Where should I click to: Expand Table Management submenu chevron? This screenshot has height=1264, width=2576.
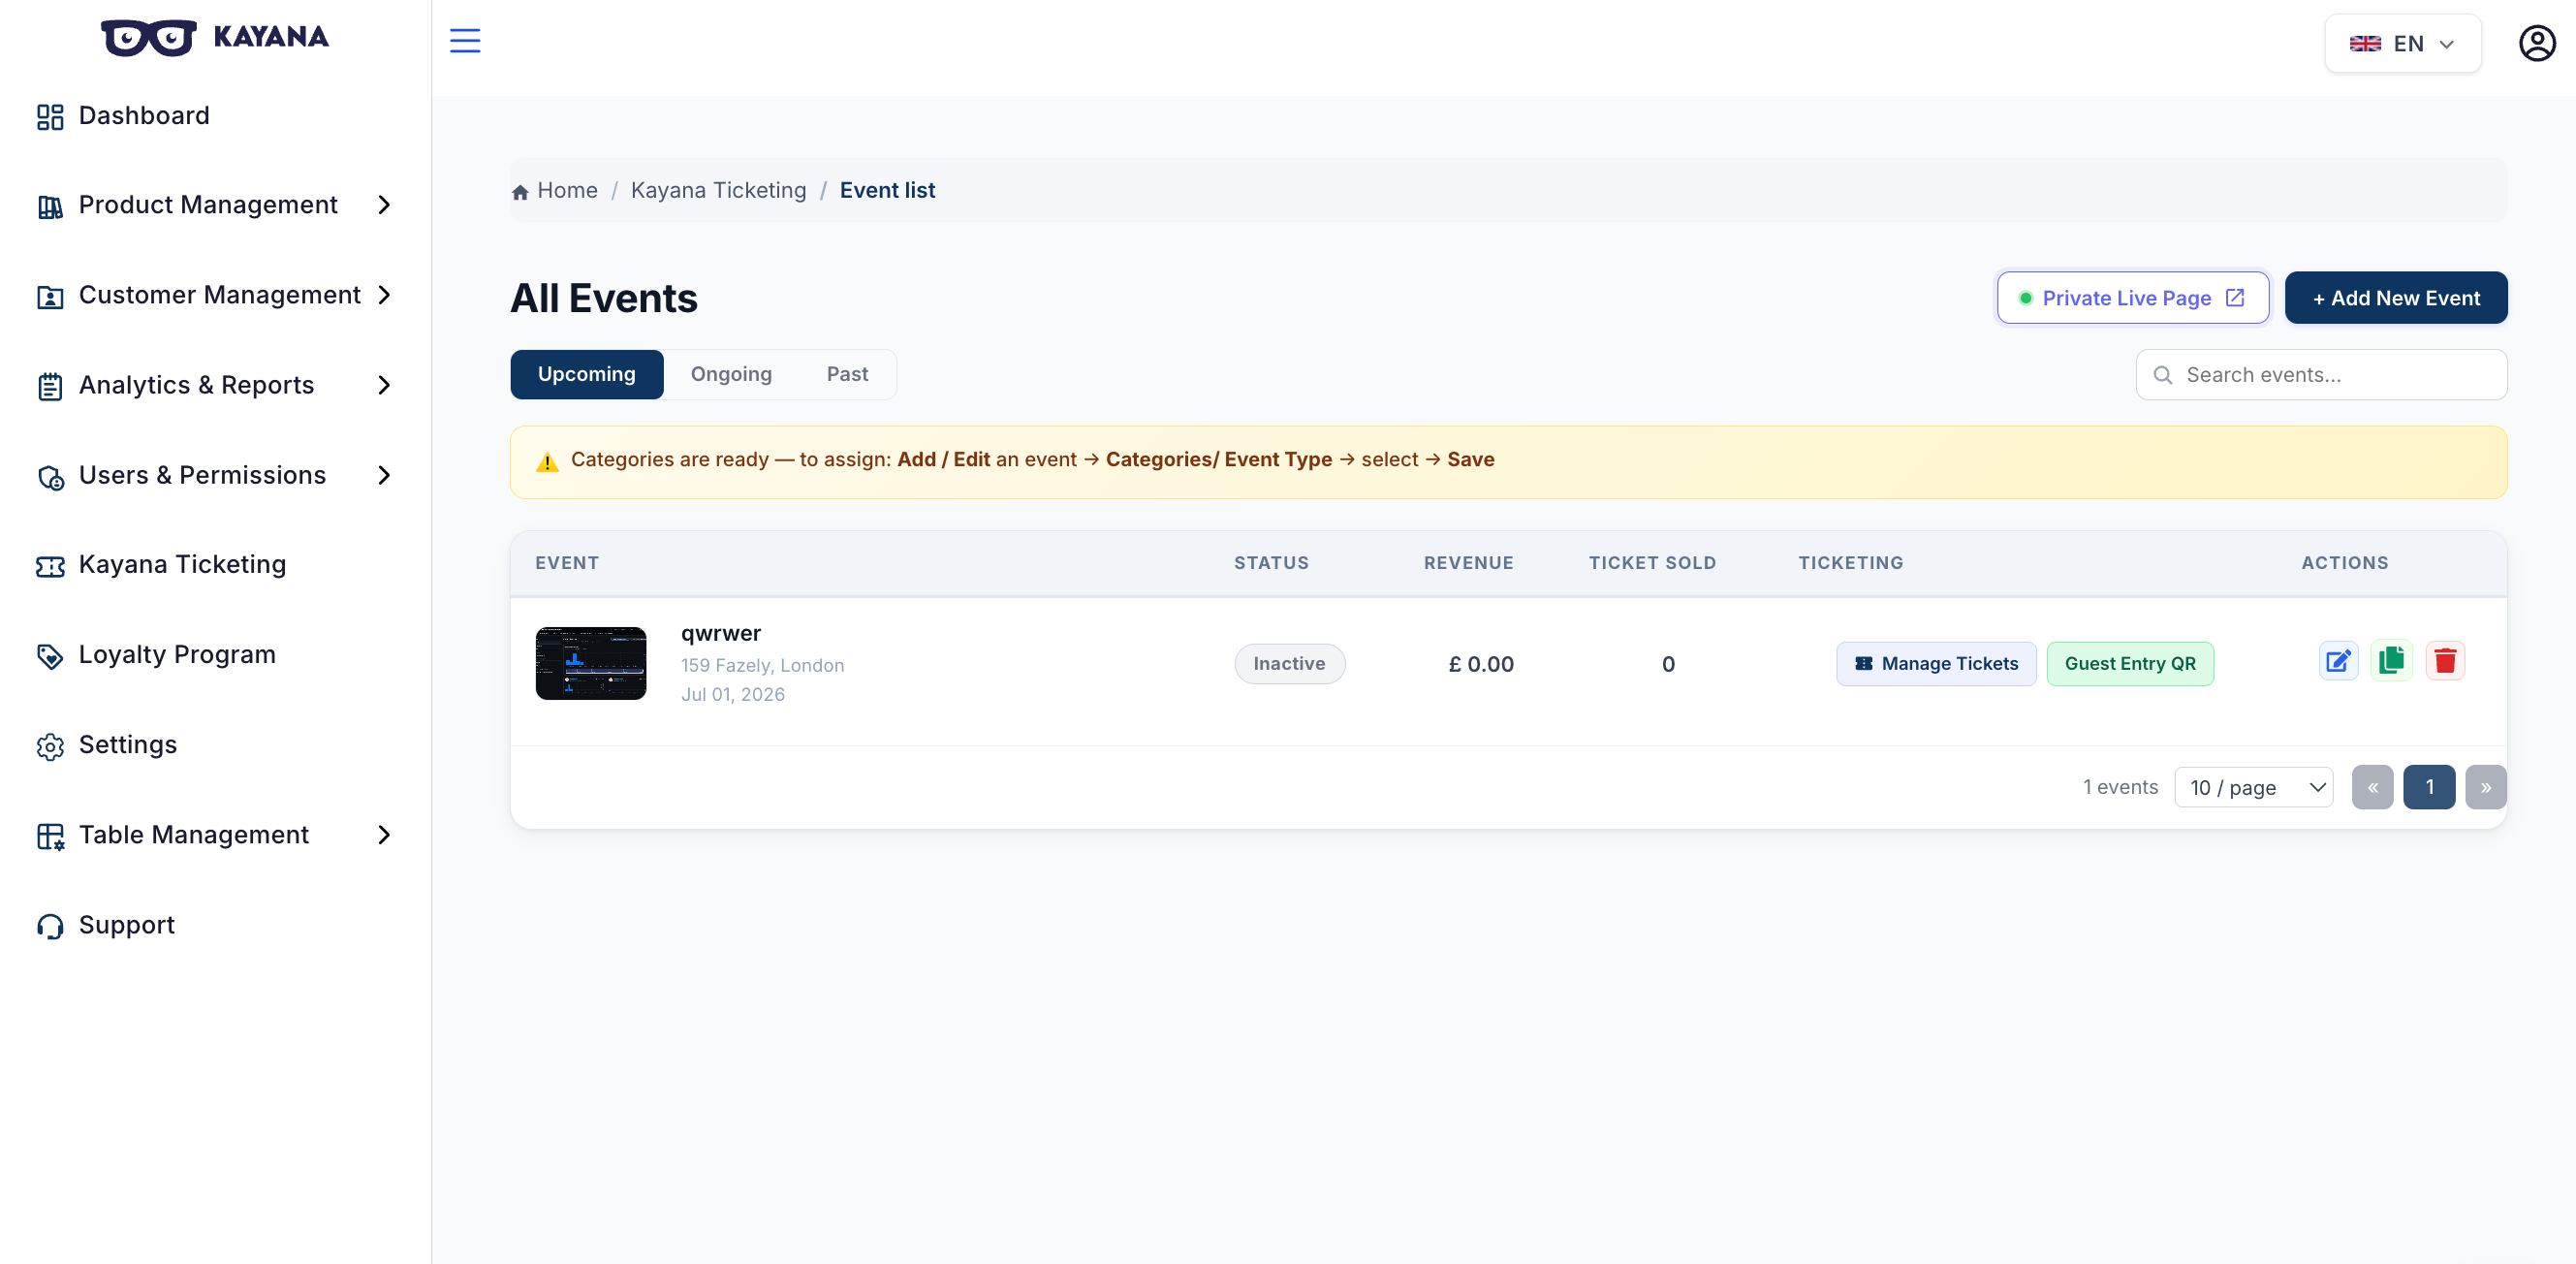[x=384, y=835]
